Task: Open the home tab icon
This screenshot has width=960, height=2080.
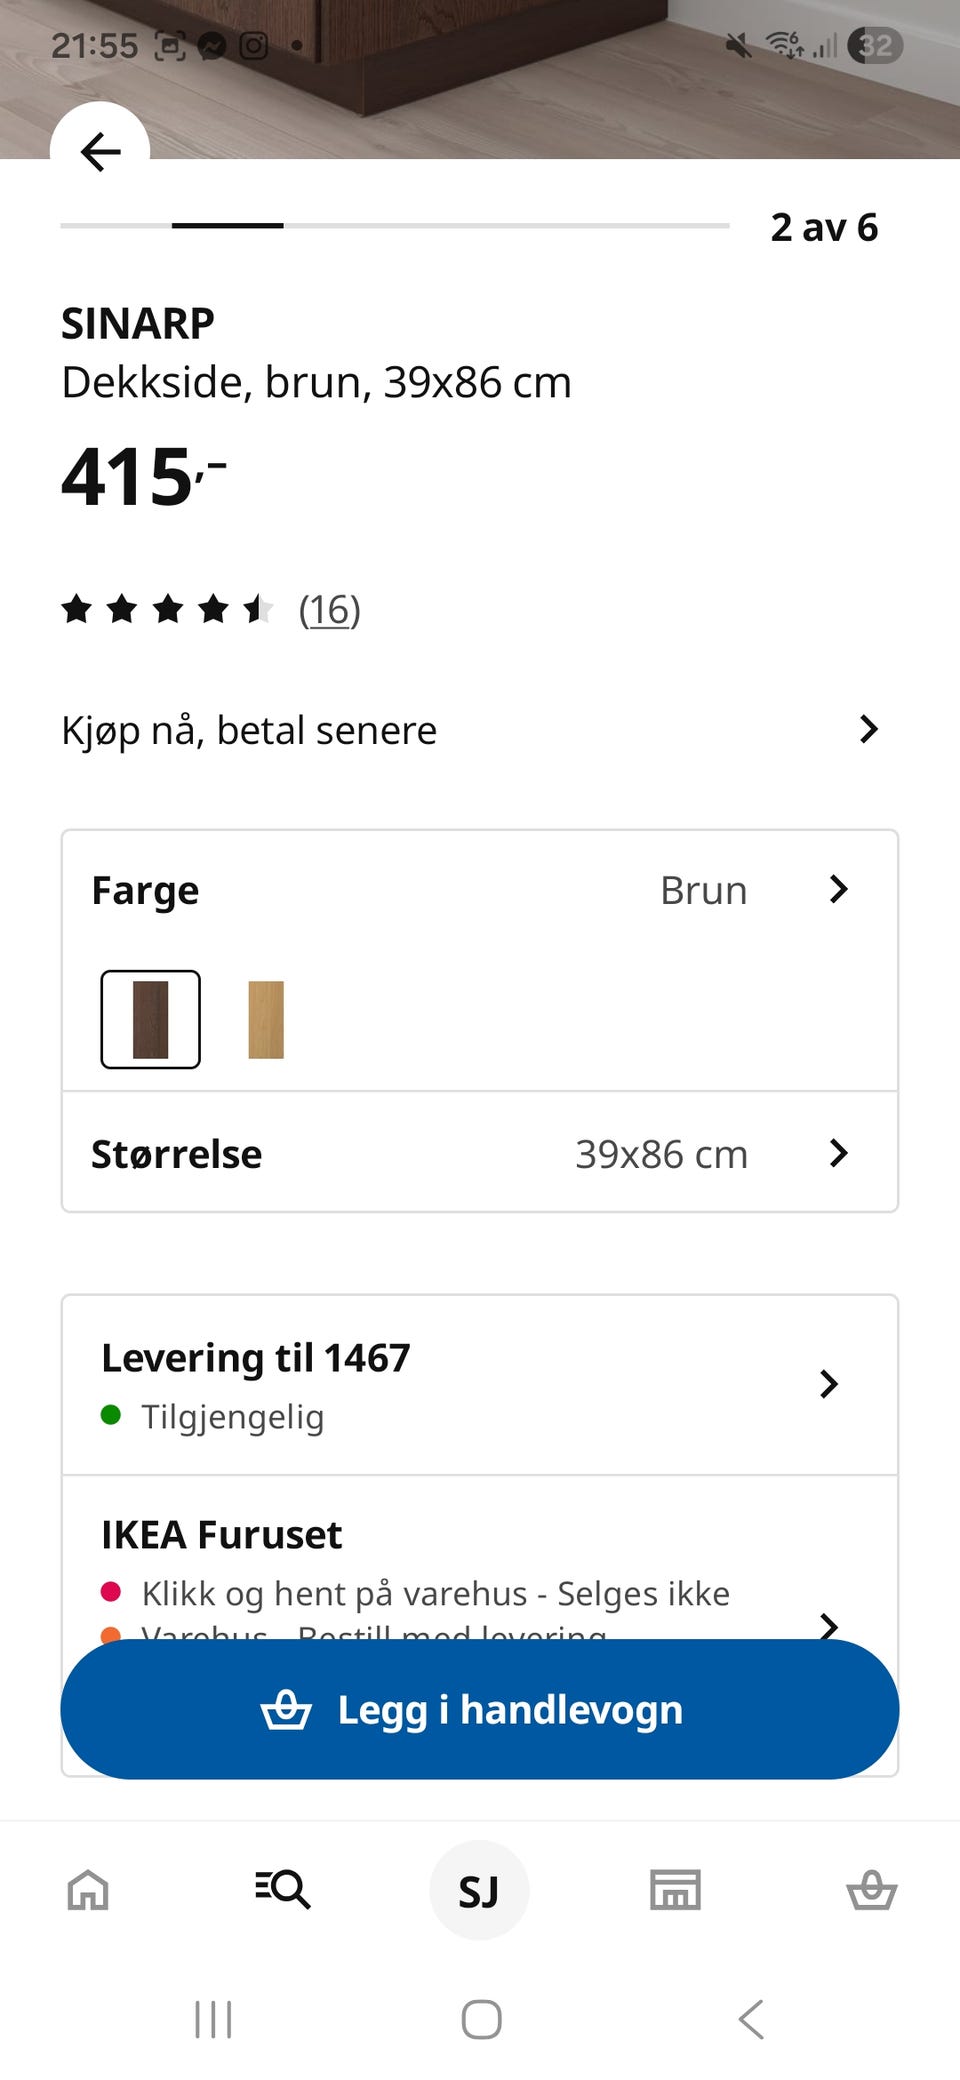Action: tap(88, 1890)
